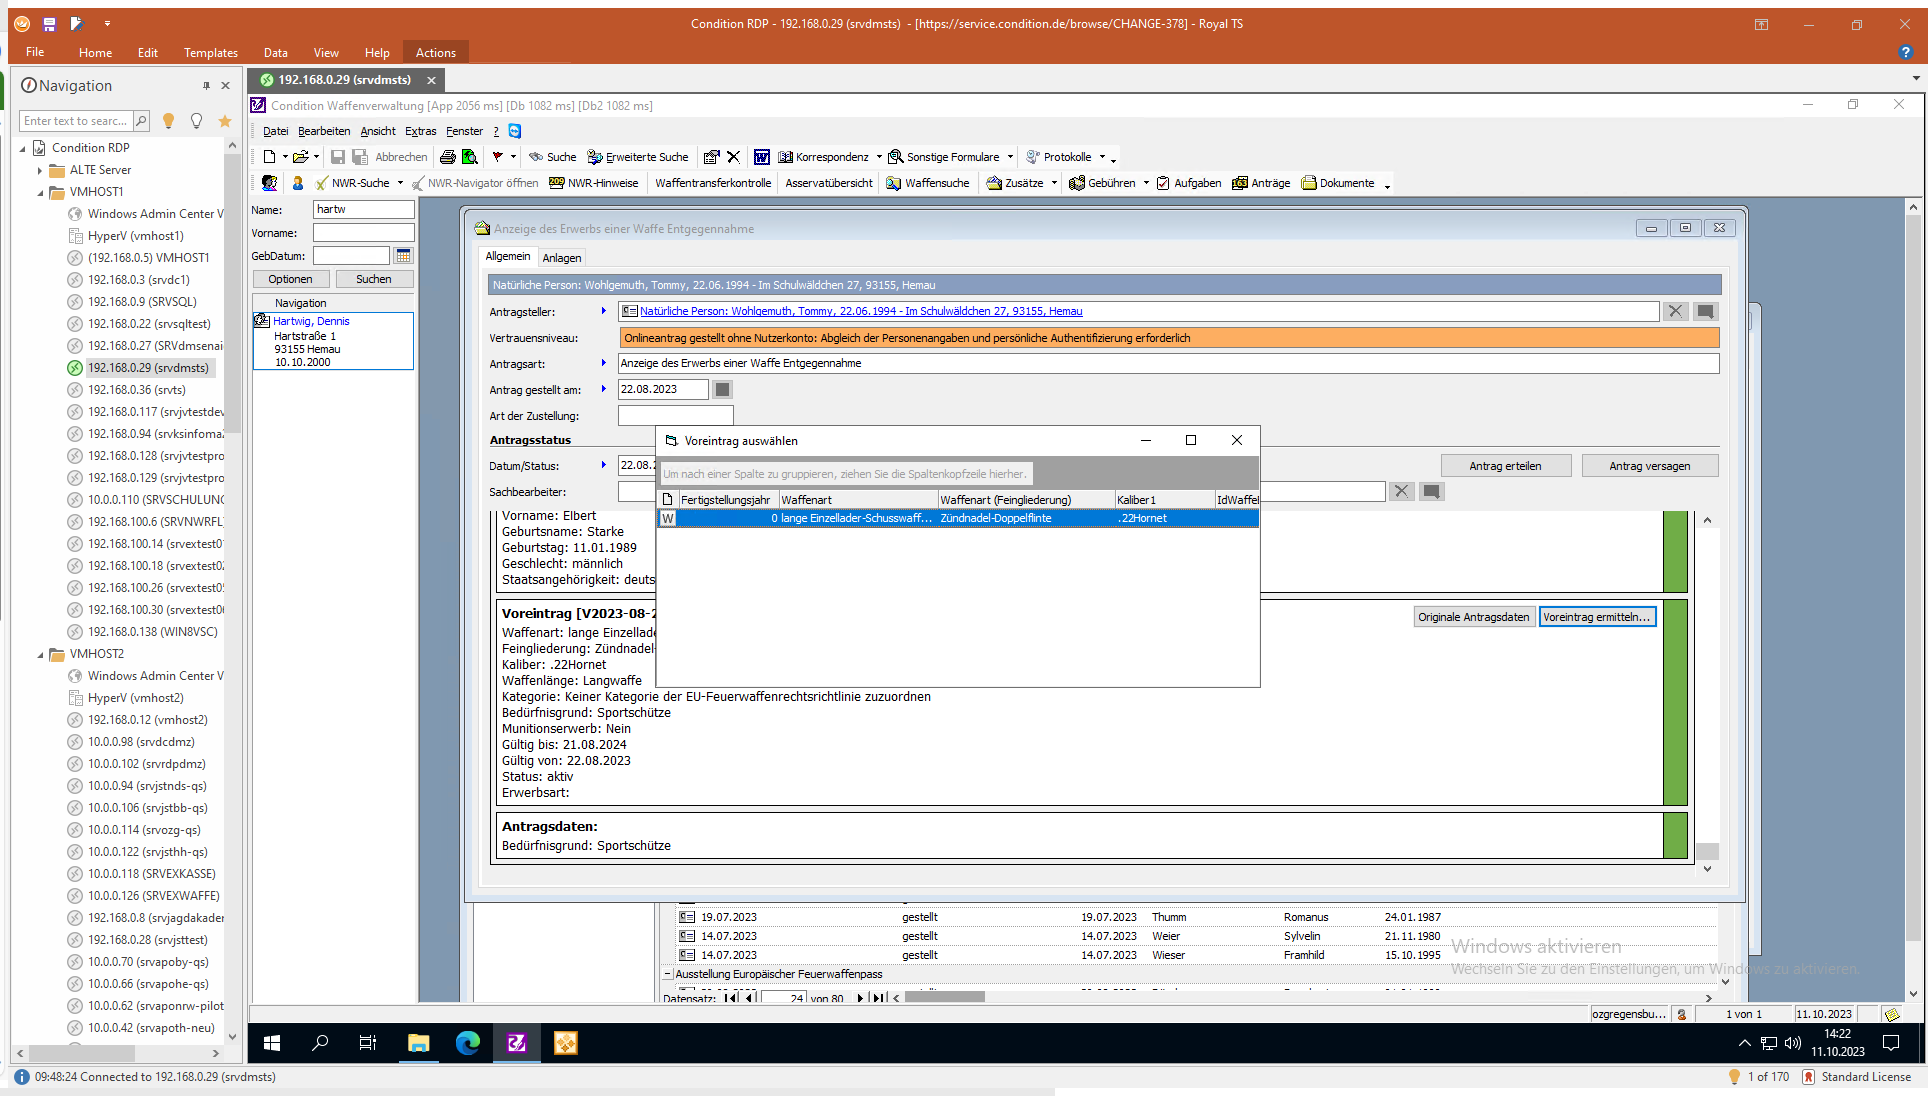Clear Antragsteller with the X icon
The image size is (1928, 1096).
tap(1675, 311)
